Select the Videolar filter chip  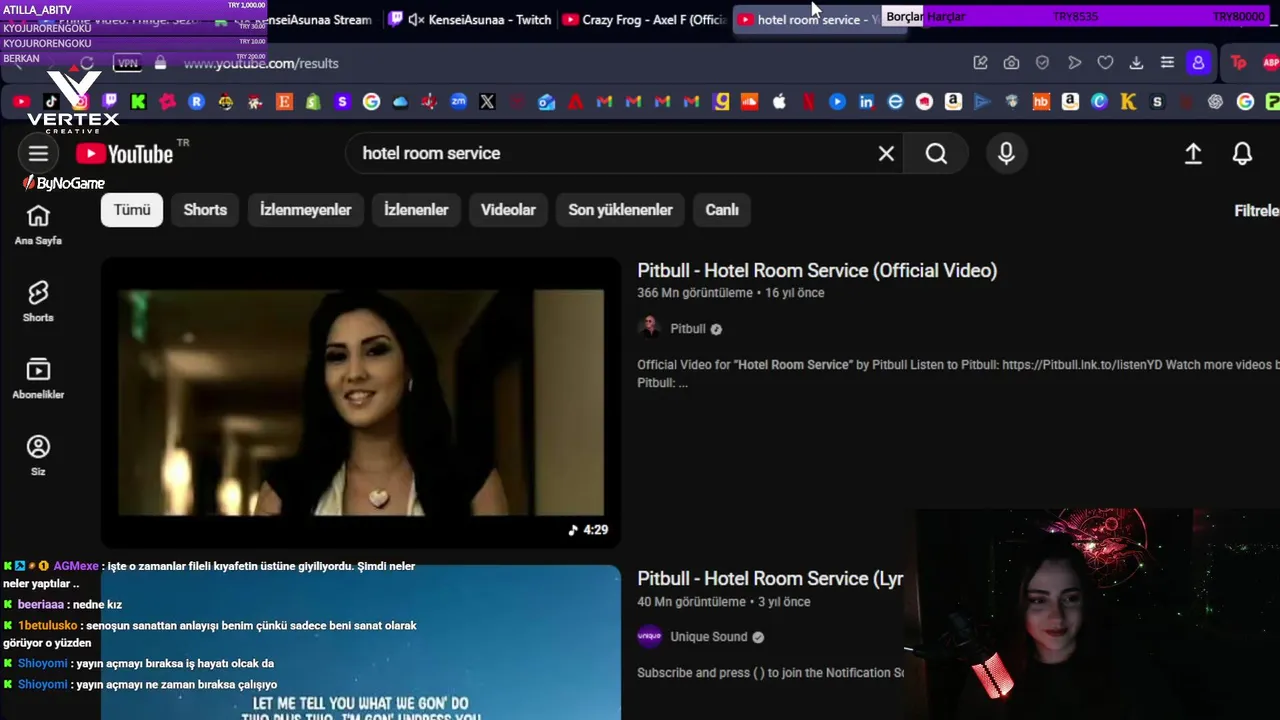(508, 210)
